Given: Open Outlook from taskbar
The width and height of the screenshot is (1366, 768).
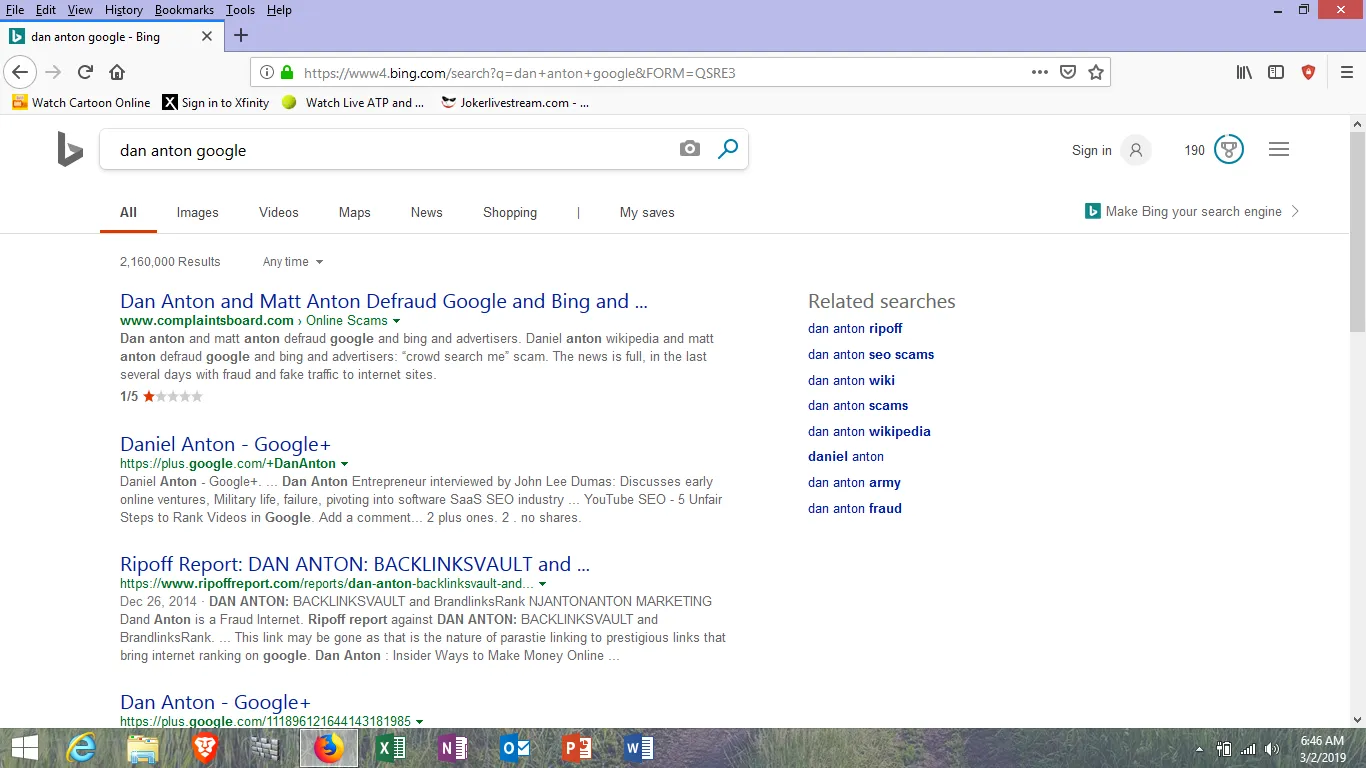Looking at the screenshot, I should pyautogui.click(x=515, y=748).
